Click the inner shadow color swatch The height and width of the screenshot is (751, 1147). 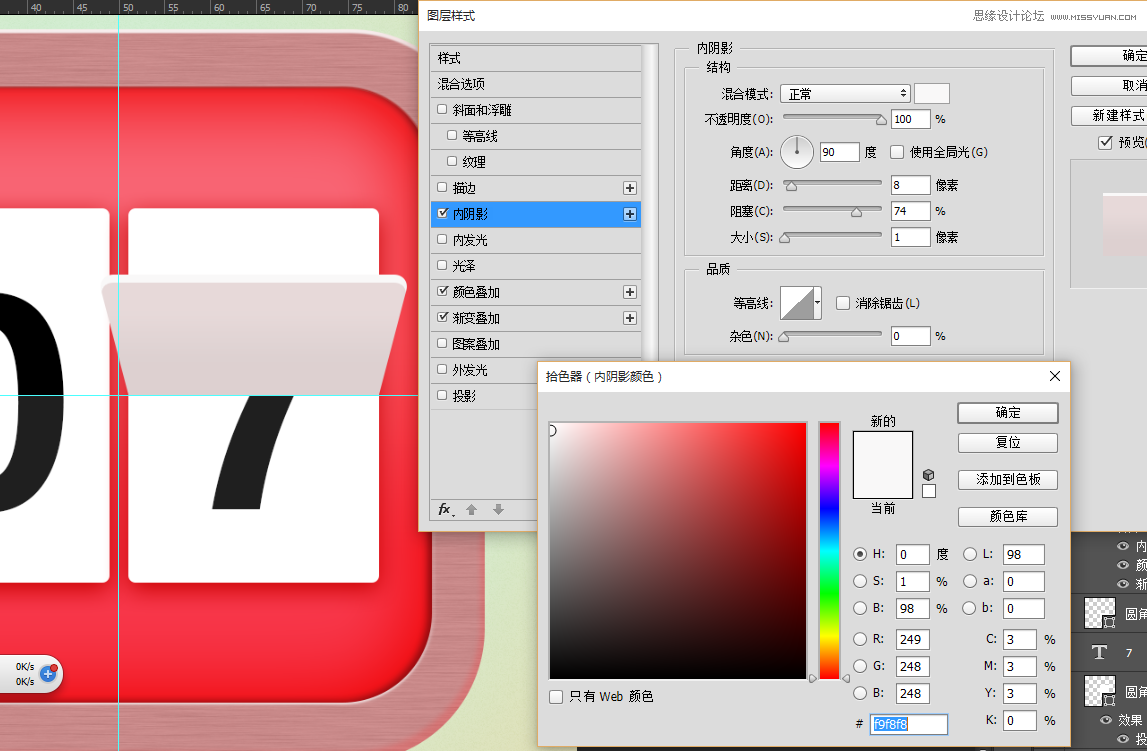[932, 94]
